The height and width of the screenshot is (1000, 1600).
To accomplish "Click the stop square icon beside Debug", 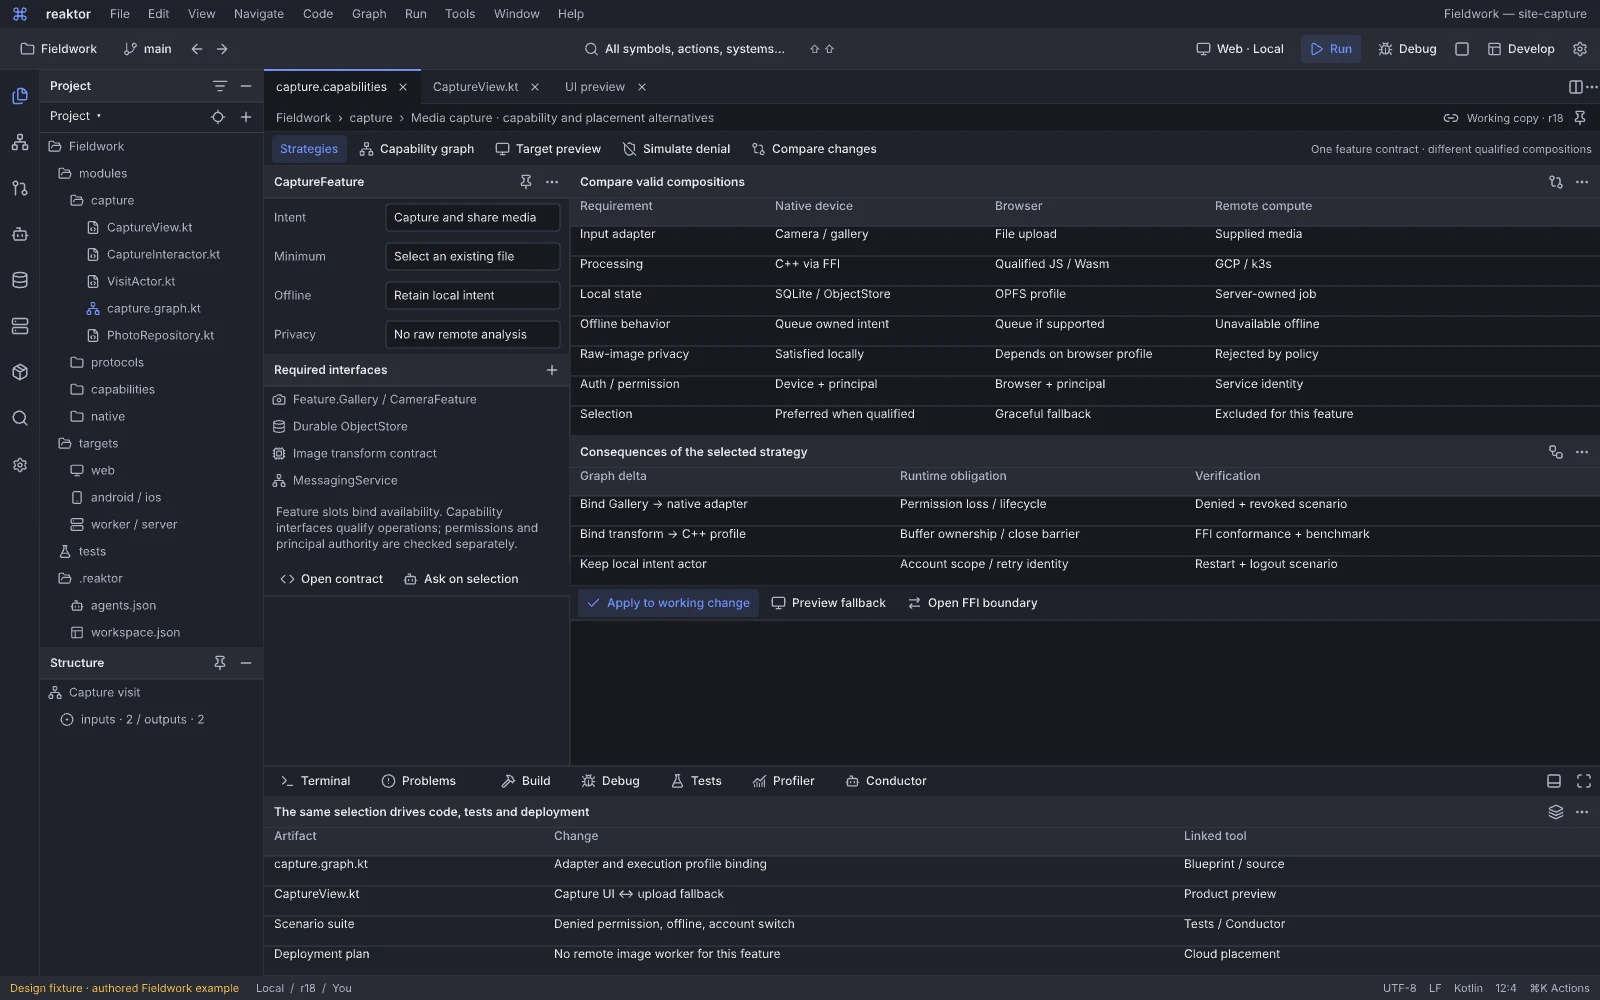I will [x=1462, y=49].
